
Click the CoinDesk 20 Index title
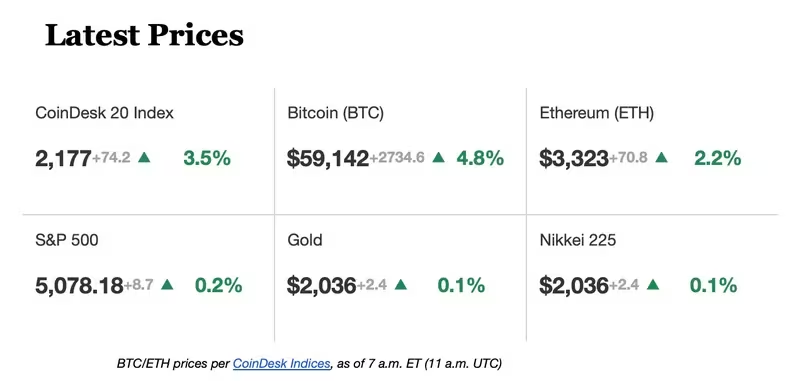[x=104, y=113]
